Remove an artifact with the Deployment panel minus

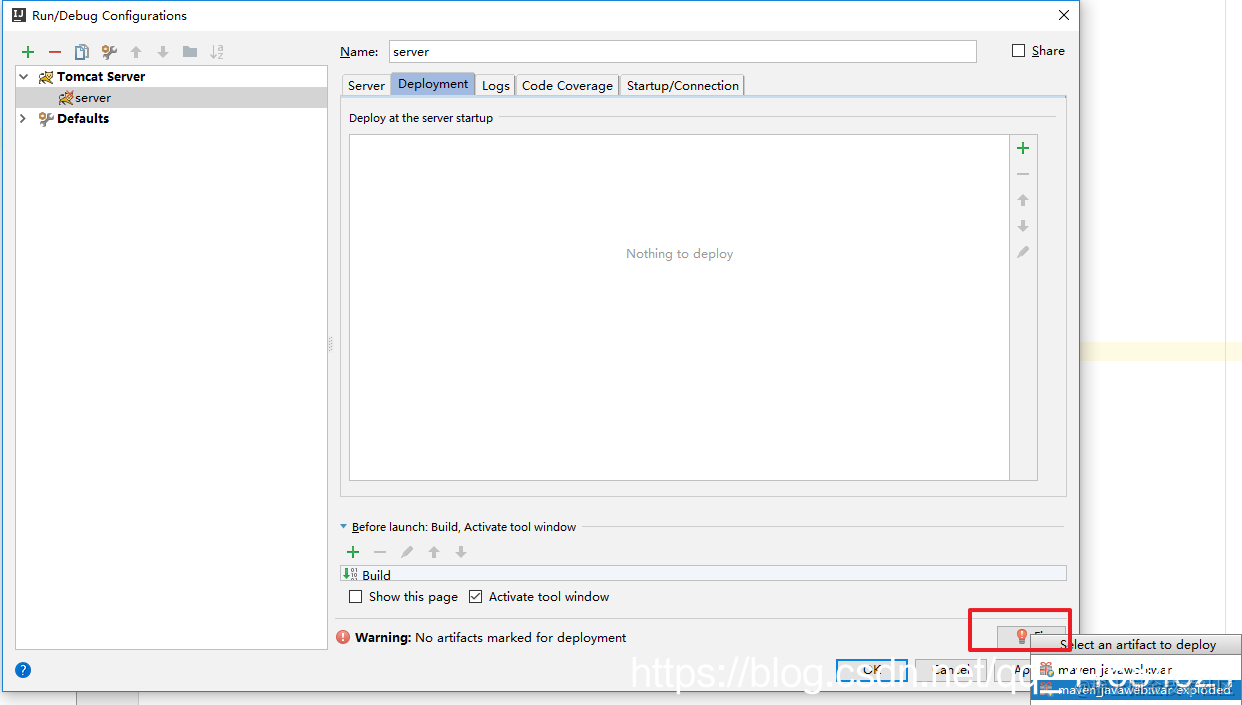(x=1023, y=174)
